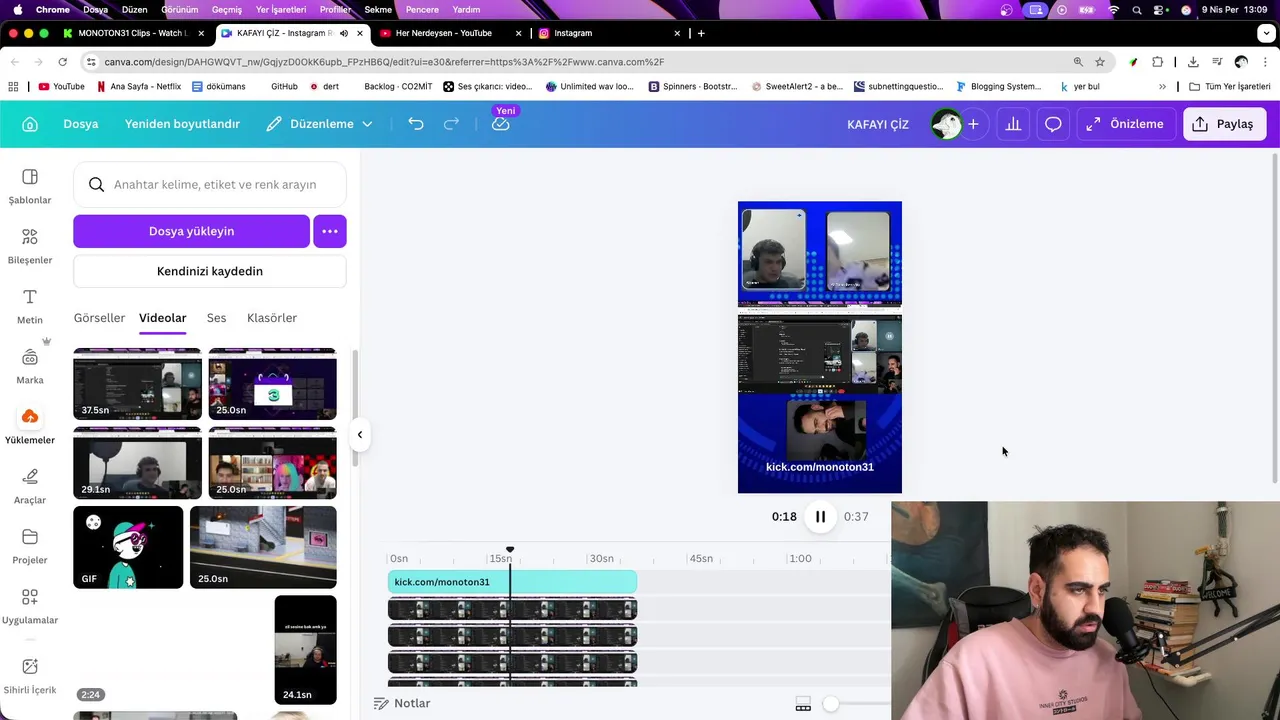
Task: Open Görünüm in macOS menu bar
Action: (x=180, y=9)
